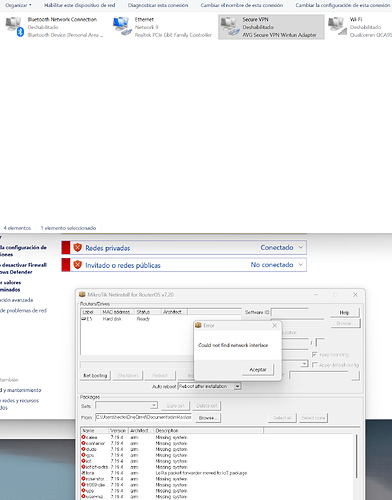The height and width of the screenshot is (500, 392).
Task: Click the E:\ hard disk drive icon
Action: pyautogui.click(x=83, y=319)
